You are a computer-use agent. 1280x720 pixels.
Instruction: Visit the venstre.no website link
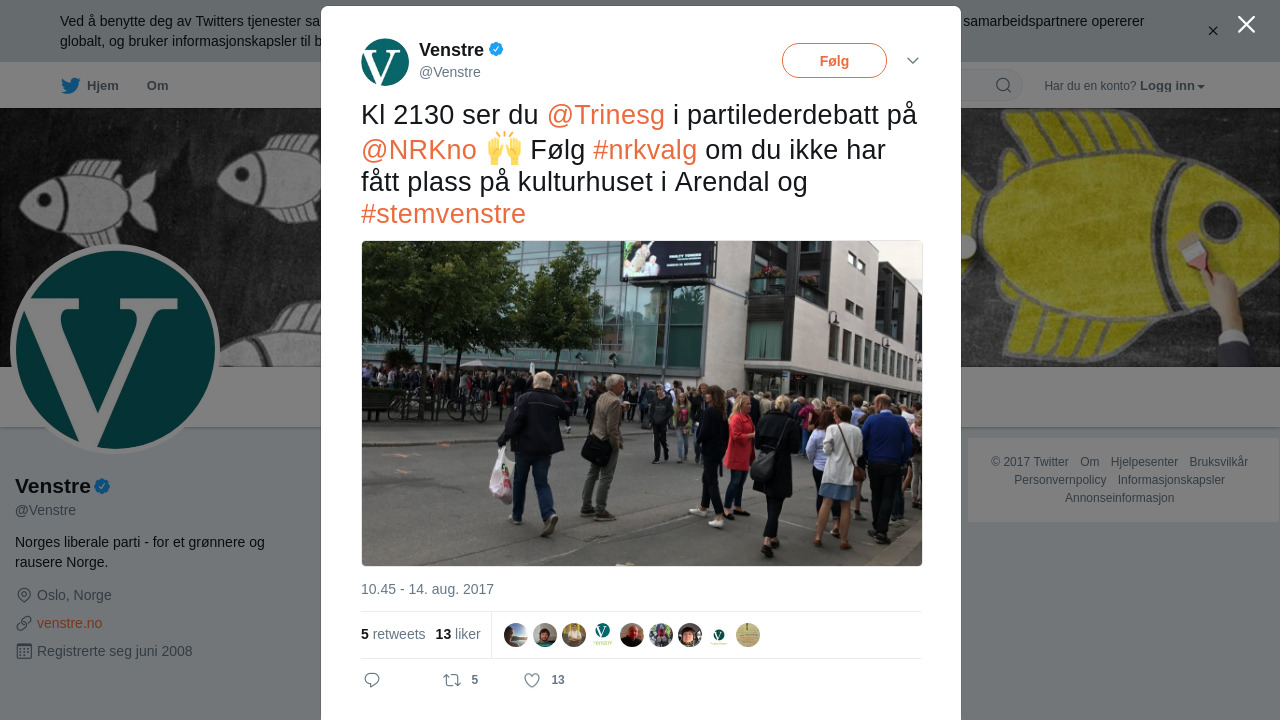pyautogui.click(x=69, y=623)
